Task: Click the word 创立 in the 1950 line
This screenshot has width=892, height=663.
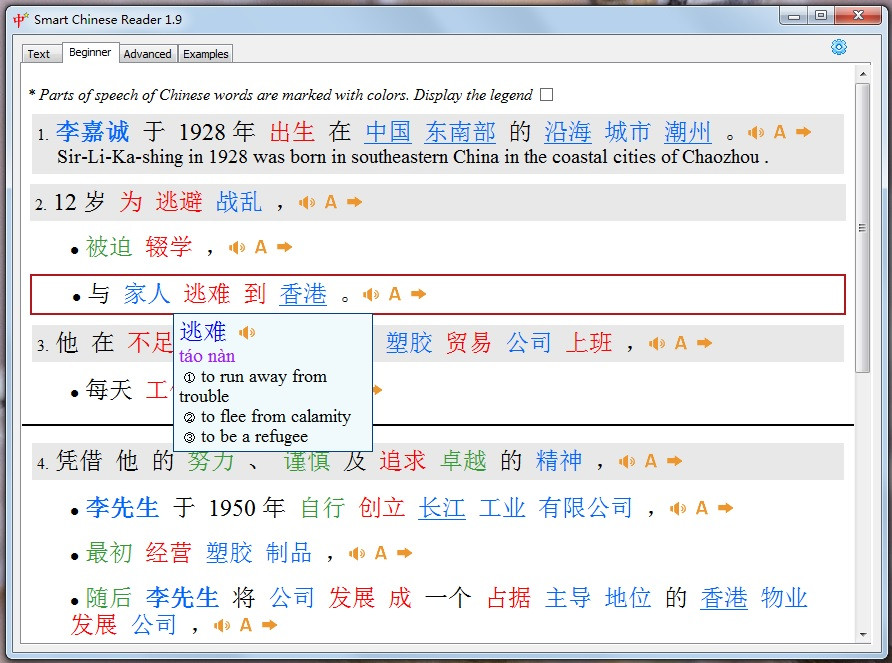Action: pyautogui.click(x=382, y=508)
